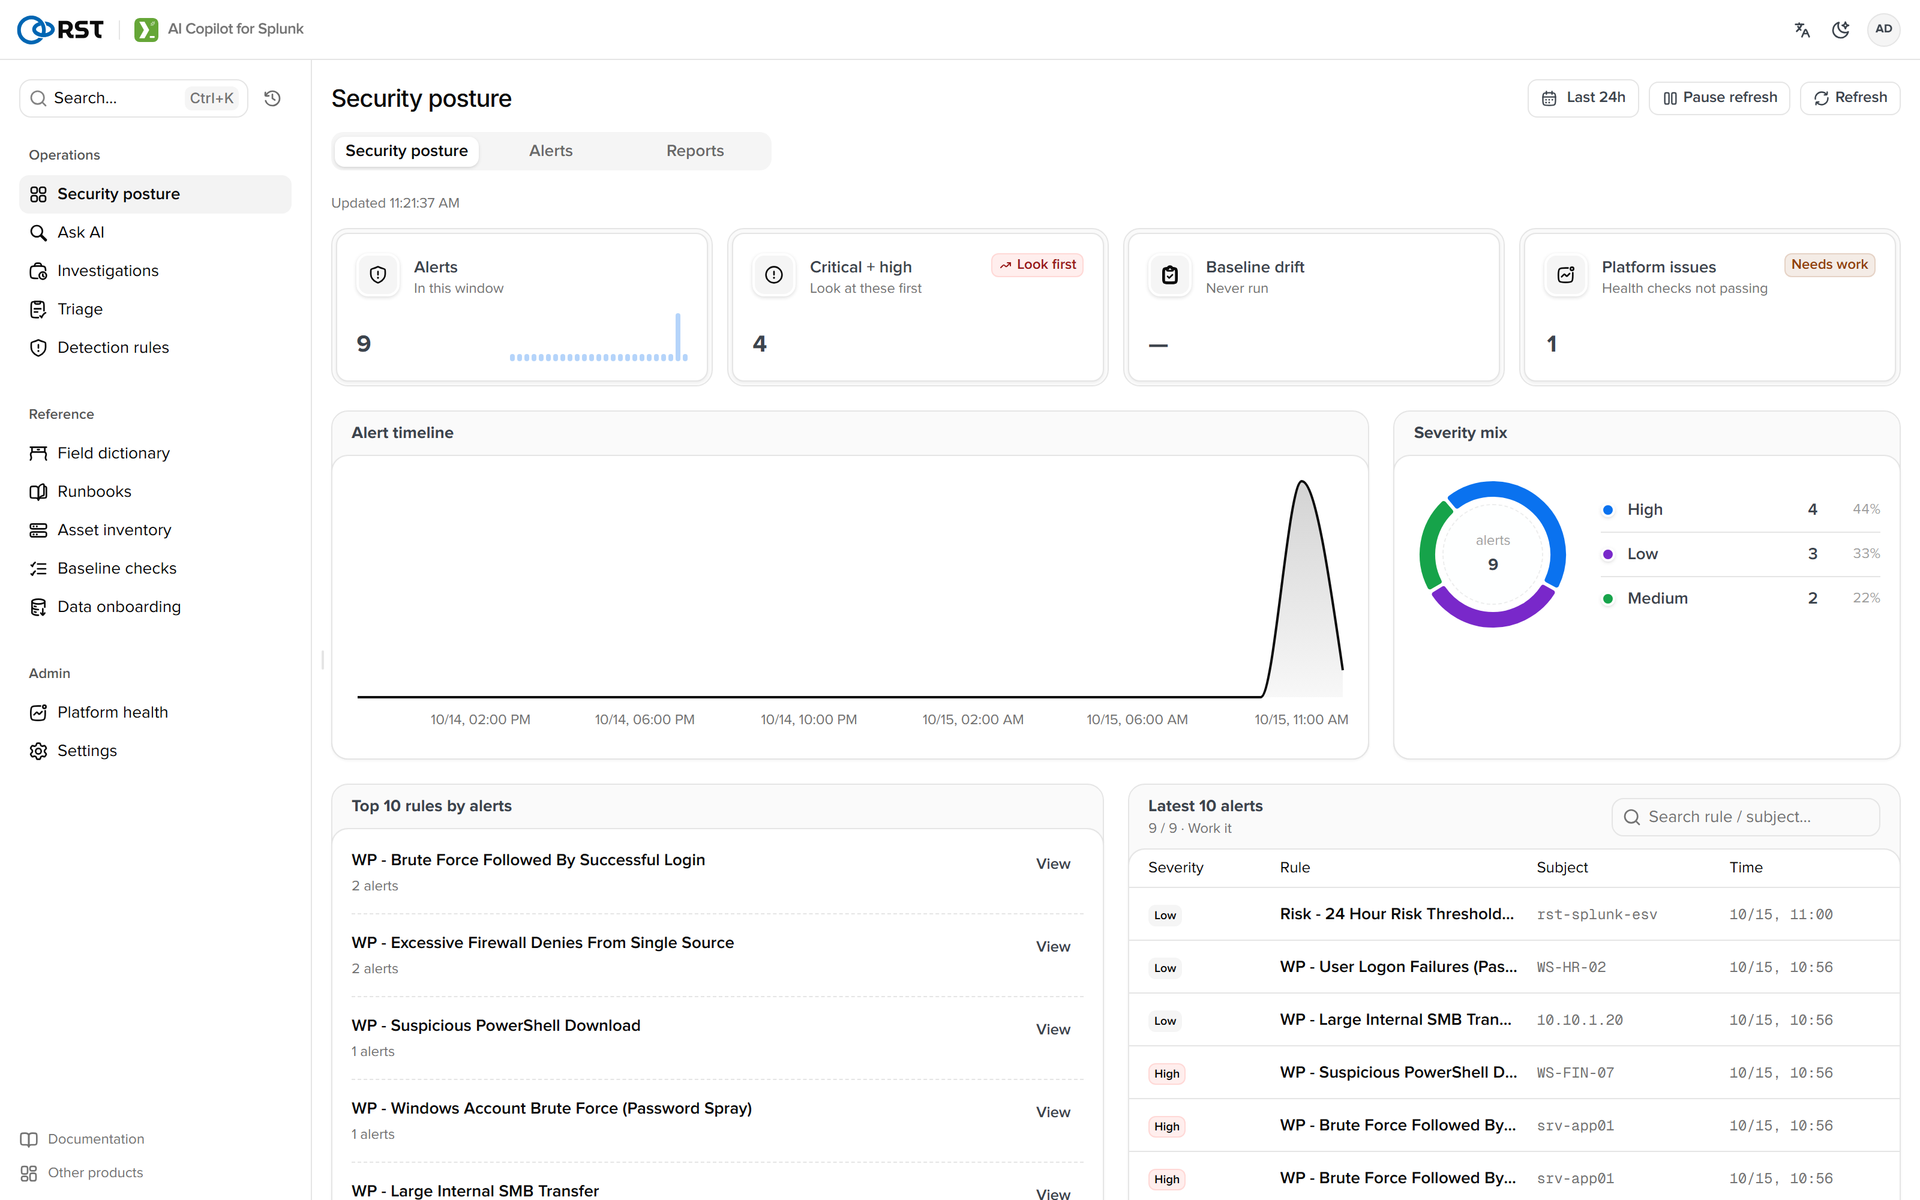This screenshot has height=1200, width=1920.
Task: Toggle dark mode moon icon
Action: point(1841,29)
